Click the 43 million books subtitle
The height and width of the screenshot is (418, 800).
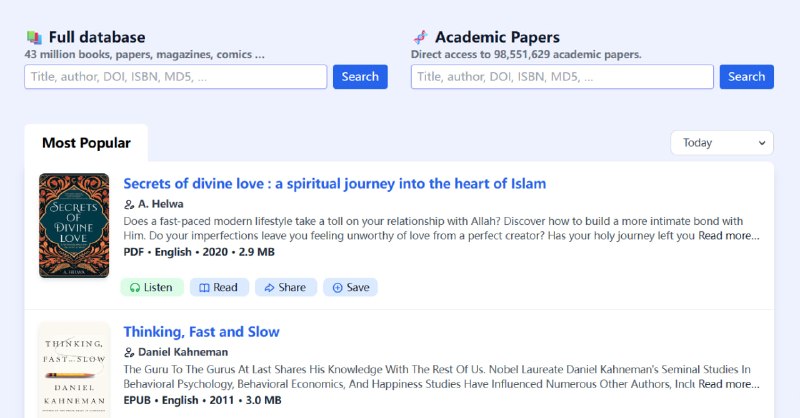144,55
